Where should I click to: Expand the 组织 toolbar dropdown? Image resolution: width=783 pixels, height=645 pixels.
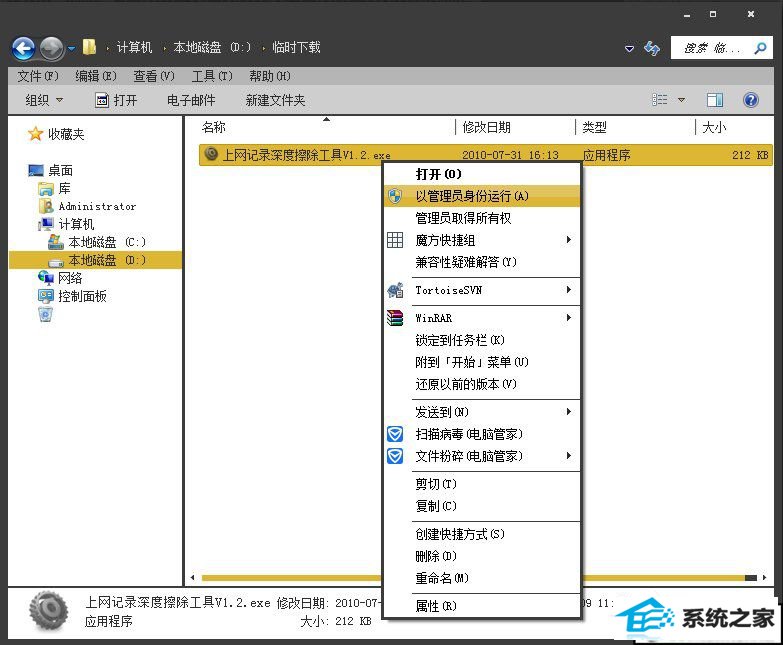(x=44, y=100)
